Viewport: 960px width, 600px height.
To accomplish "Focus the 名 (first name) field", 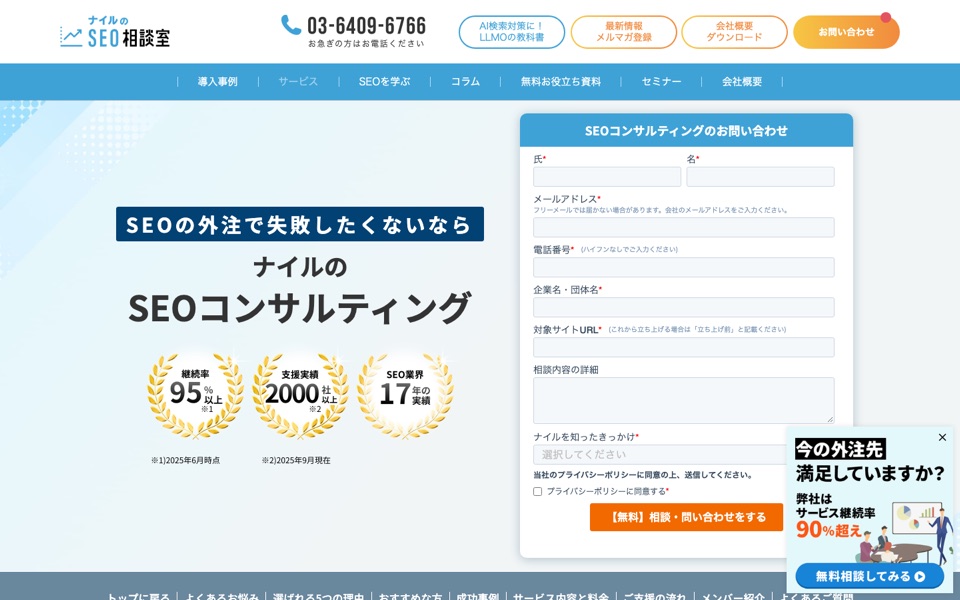I will point(760,176).
